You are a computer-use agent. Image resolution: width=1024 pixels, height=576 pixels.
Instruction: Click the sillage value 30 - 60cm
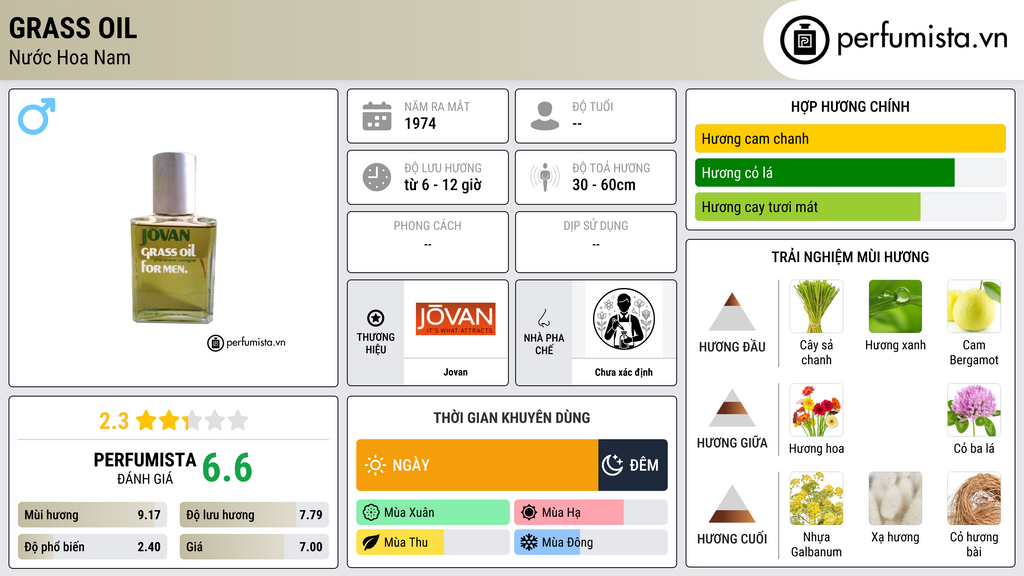604,185
